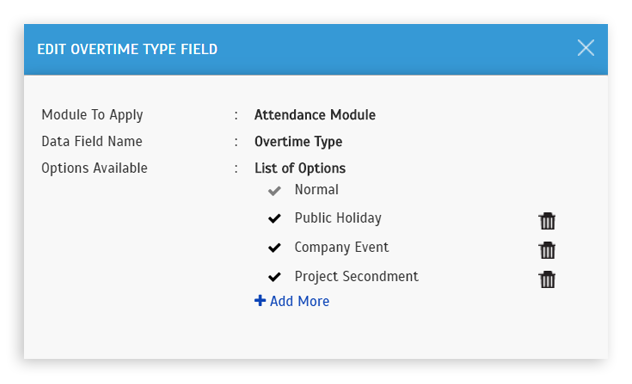Image resolution: width=632 pixels, height=384 pixels.
Task: Click the Module To Apply label
Action: click(x=92, y=115)
